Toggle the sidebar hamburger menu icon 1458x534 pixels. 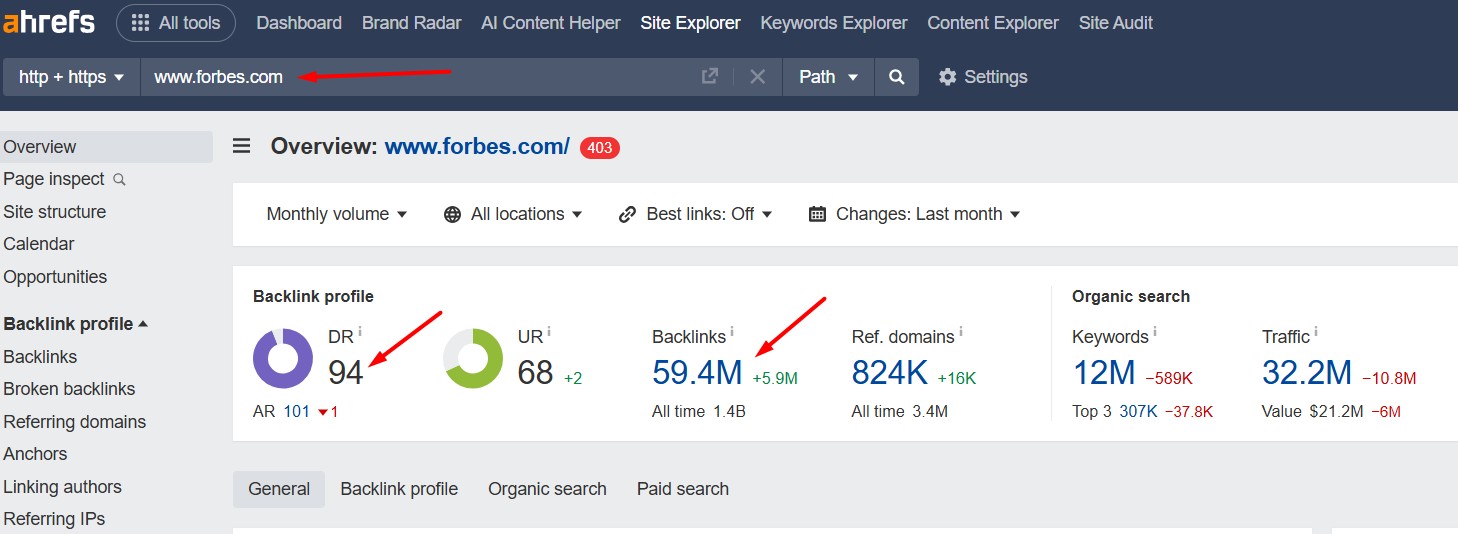point(242,147)
